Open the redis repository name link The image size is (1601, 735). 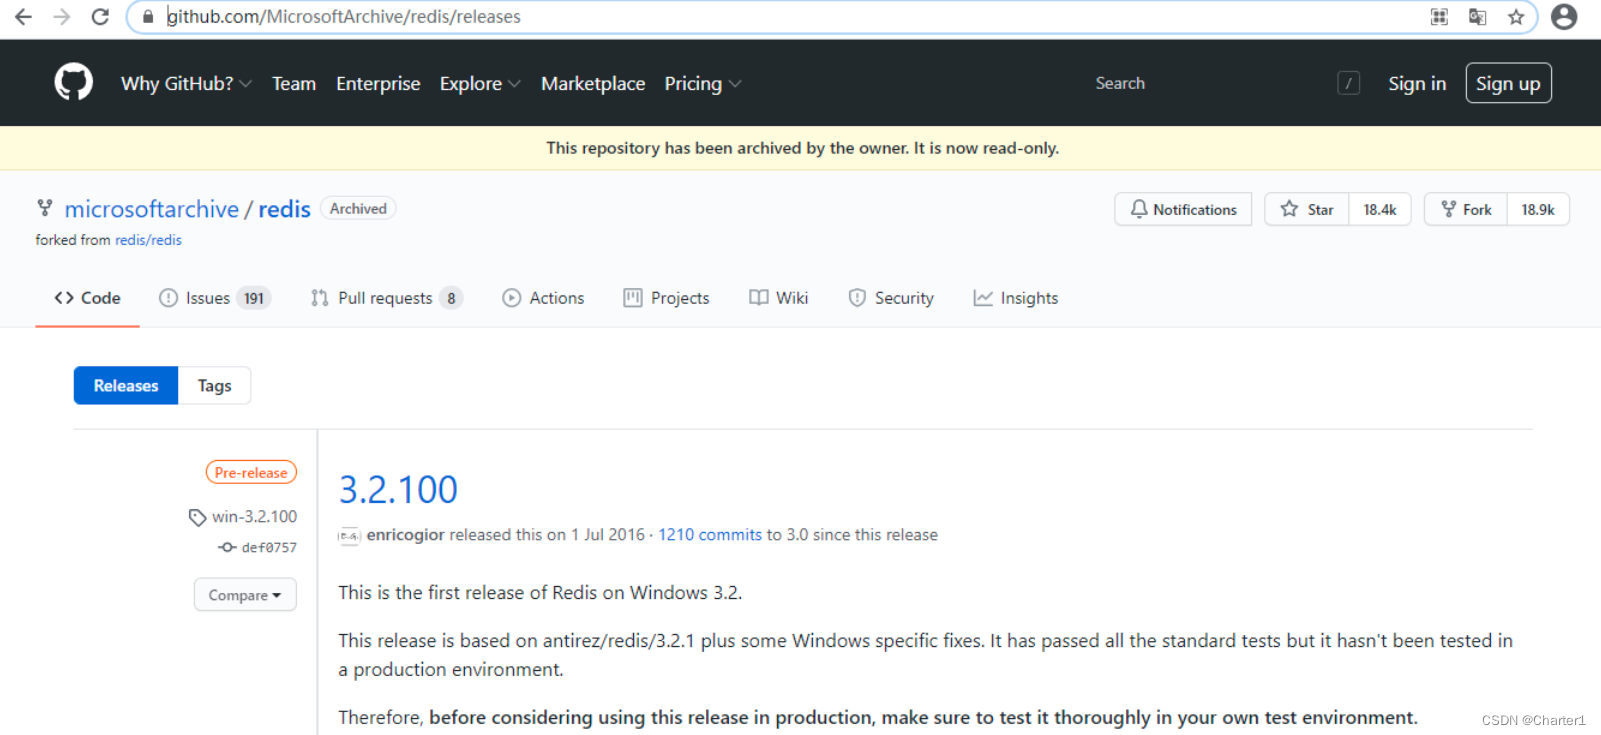coord(285,209)
